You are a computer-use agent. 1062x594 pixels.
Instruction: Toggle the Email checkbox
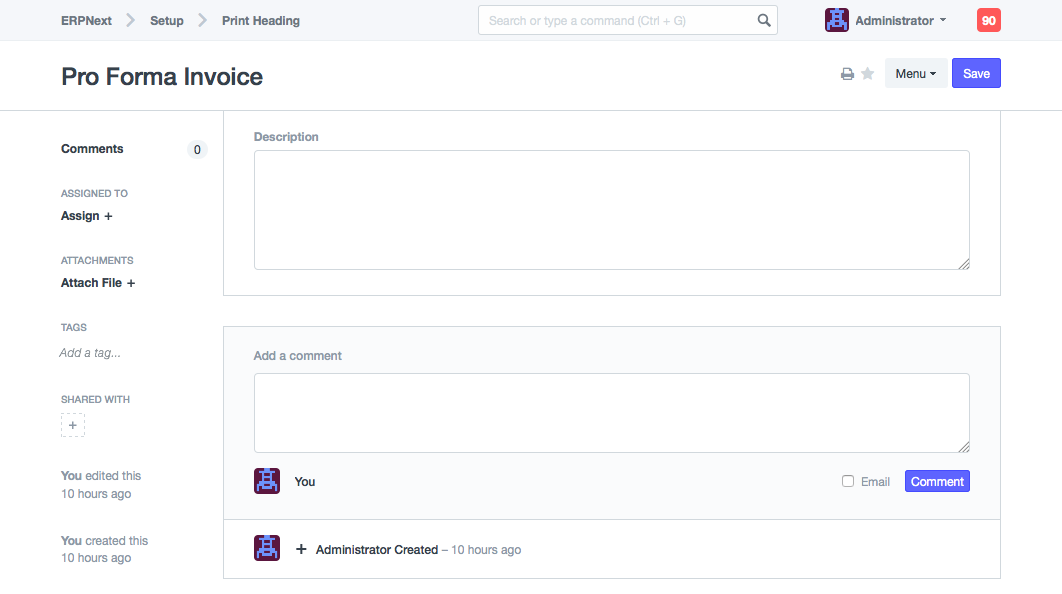[x=848, y=481]
